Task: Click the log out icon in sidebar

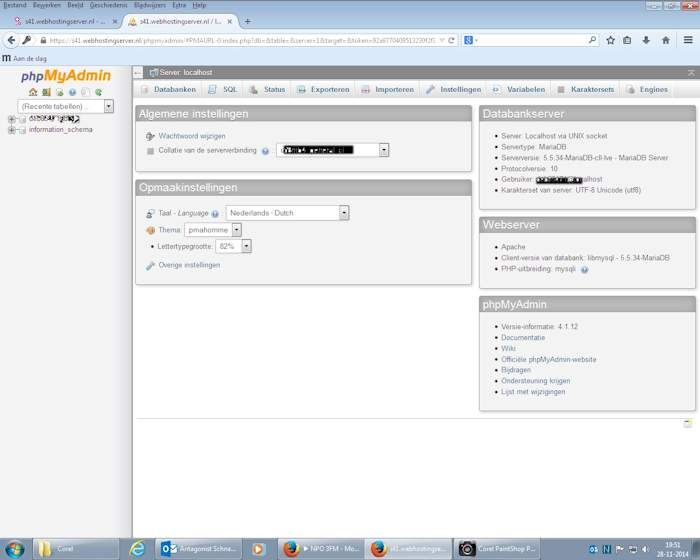Action: (x=46, y=92)
